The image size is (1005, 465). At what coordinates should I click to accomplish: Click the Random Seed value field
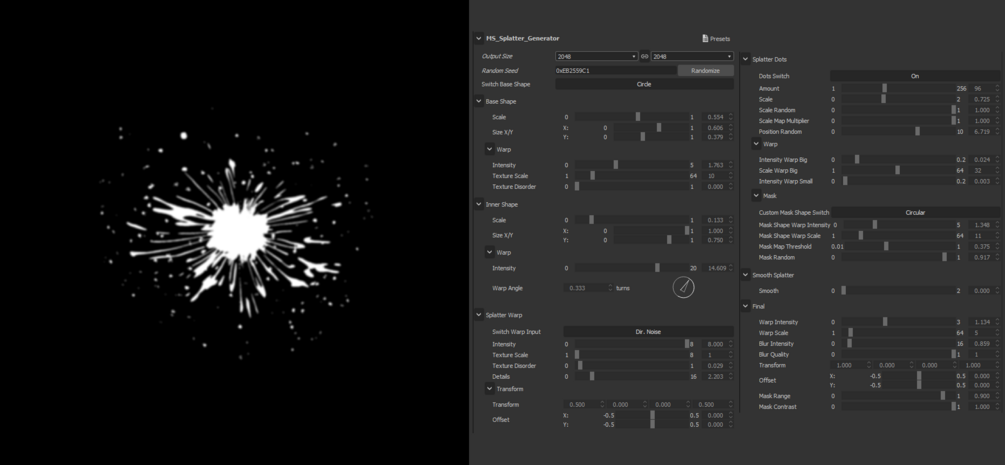coord(616,71)
